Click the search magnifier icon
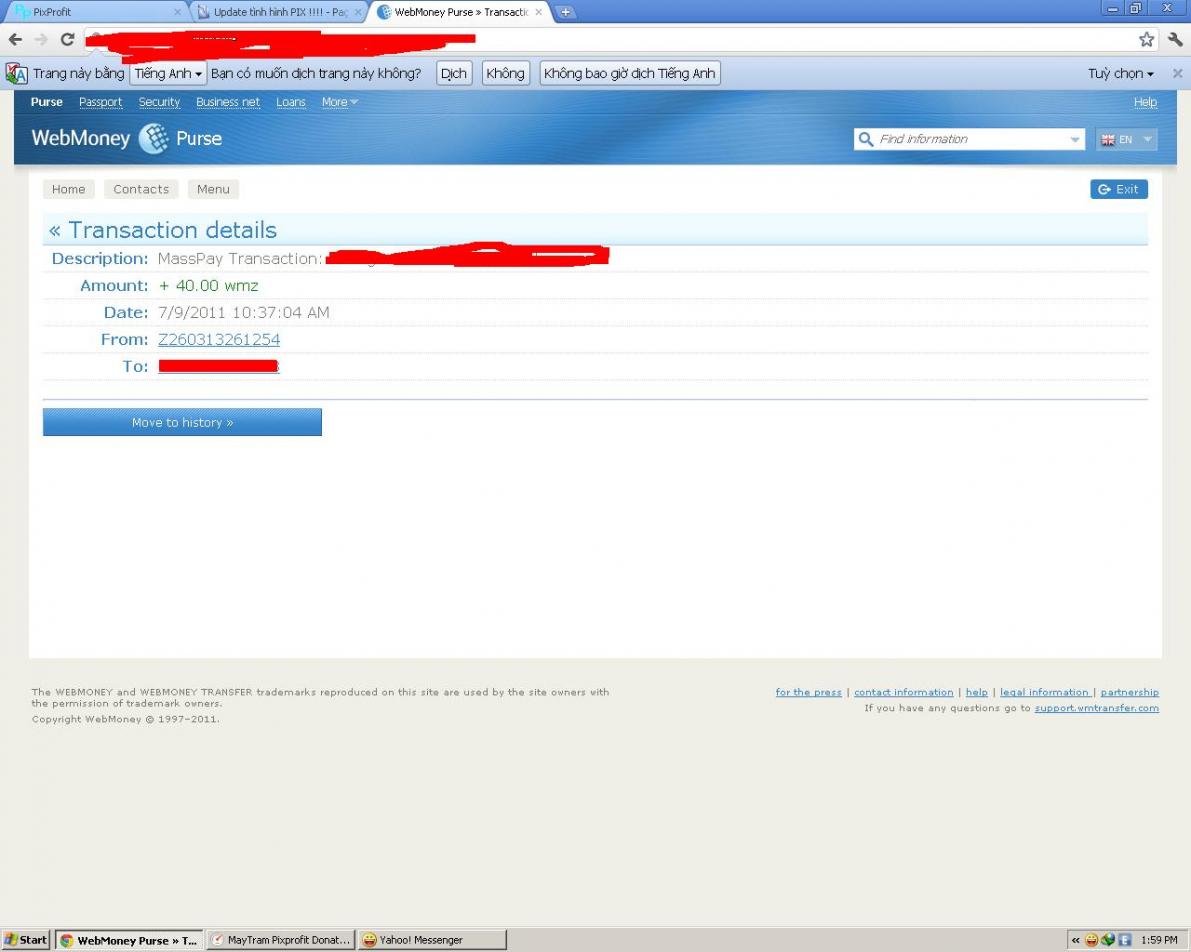The height and width of the screenshot is (952, 1191). coord(865,139)
